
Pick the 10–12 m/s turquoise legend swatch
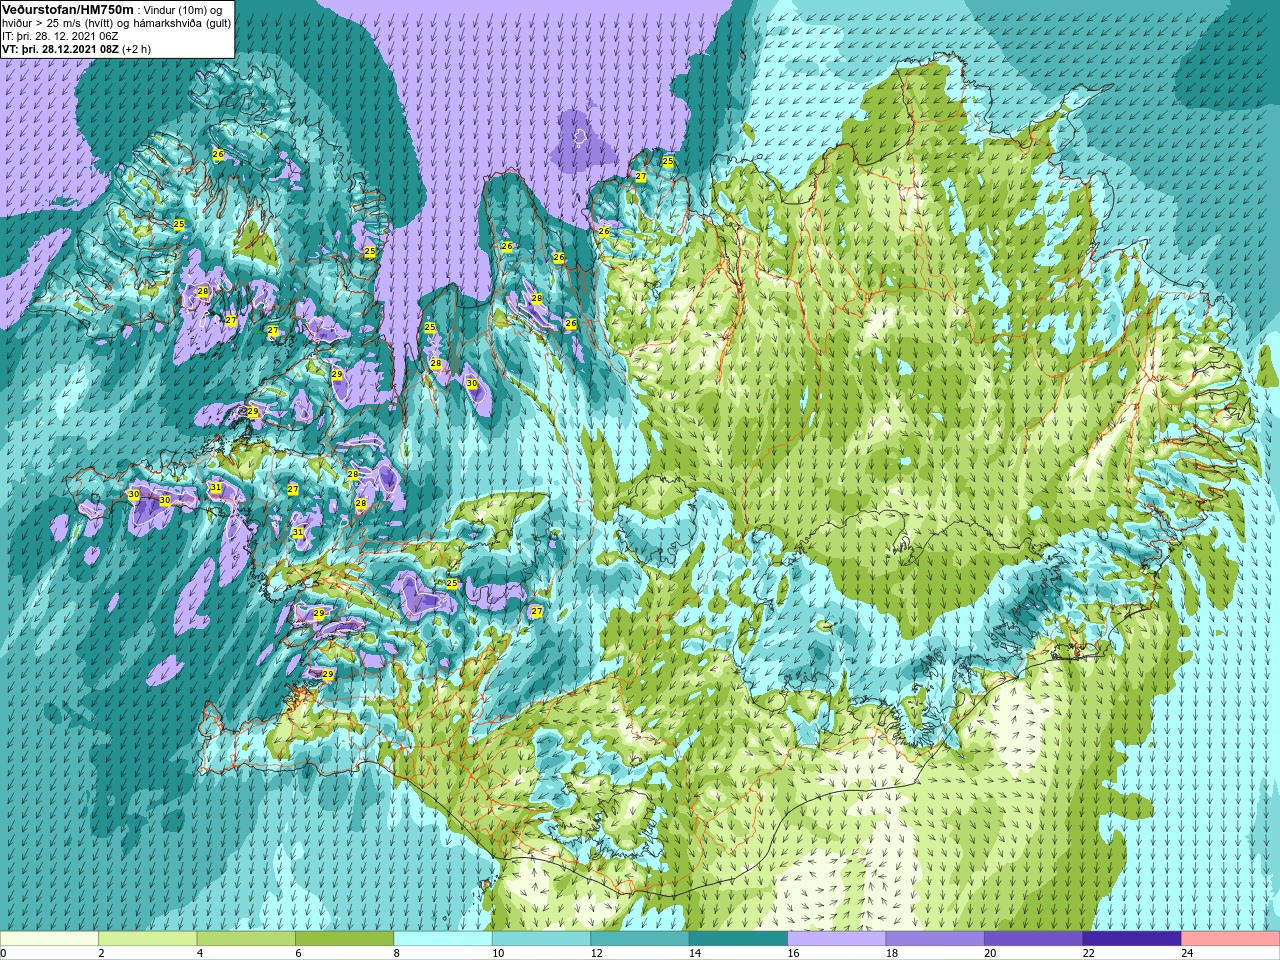542,939
